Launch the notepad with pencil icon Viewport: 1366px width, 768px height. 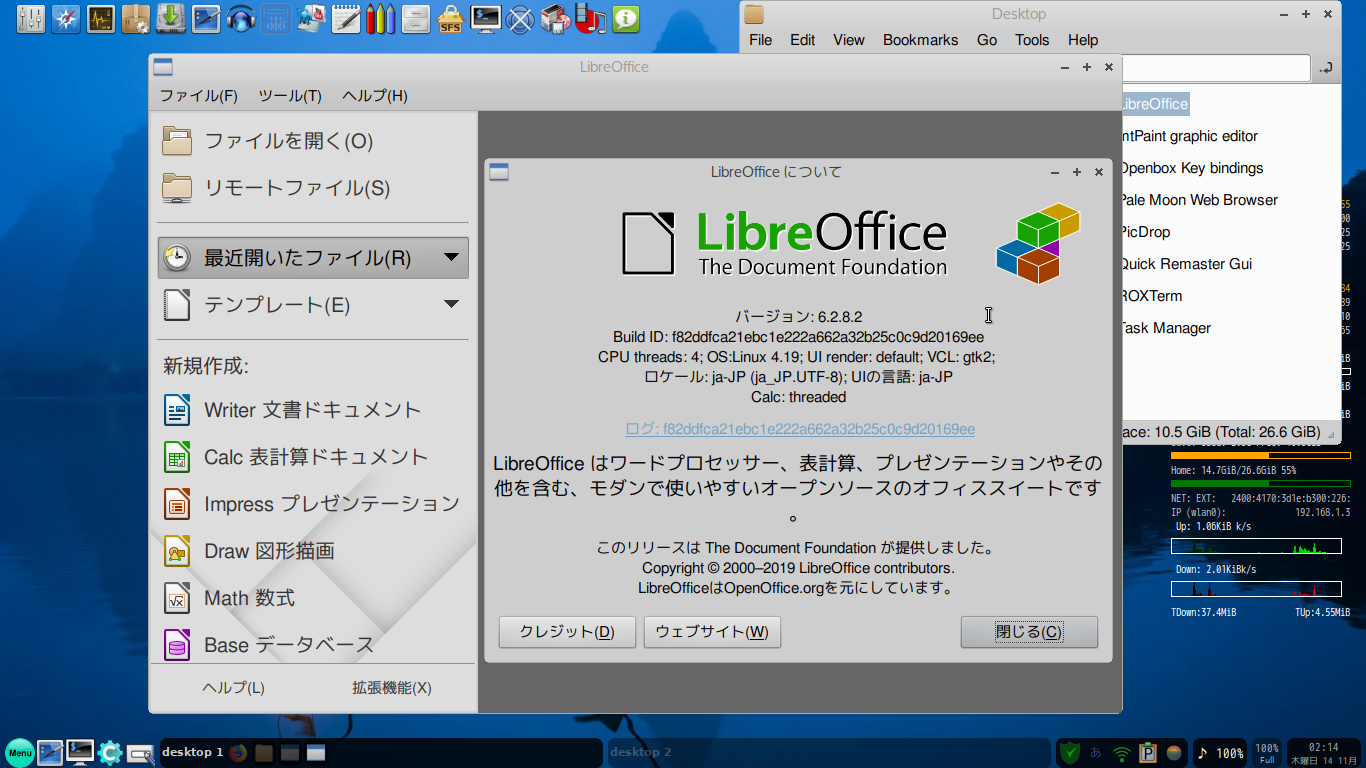(346, 18)
